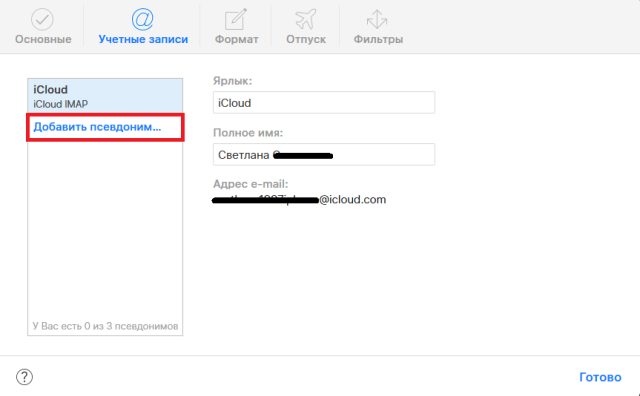Click the Адрес e-mail: label
Image resolution: width=640 pixels, height=396 pixels.
[x=251, y=184]
